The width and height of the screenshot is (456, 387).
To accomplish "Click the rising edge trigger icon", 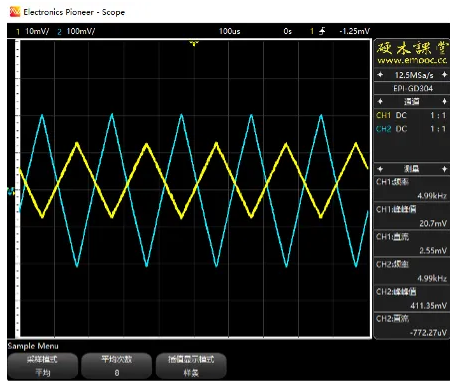I will 322,31.
